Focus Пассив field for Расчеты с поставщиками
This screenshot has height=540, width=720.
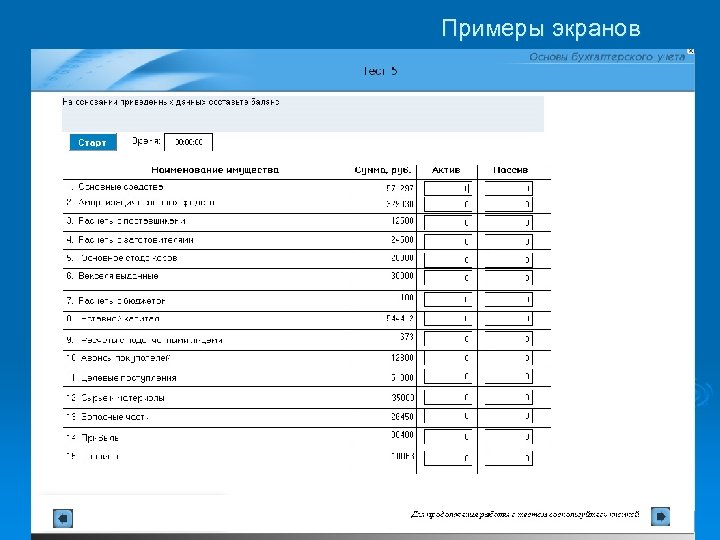[509, 223]
